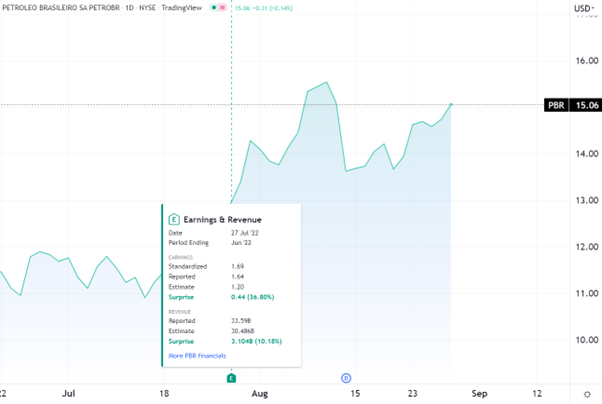Click the earnings Estimate 1.20 value
Image resolution: width=602 pixels, height=404 pixels.
click(x=238, y=287)
